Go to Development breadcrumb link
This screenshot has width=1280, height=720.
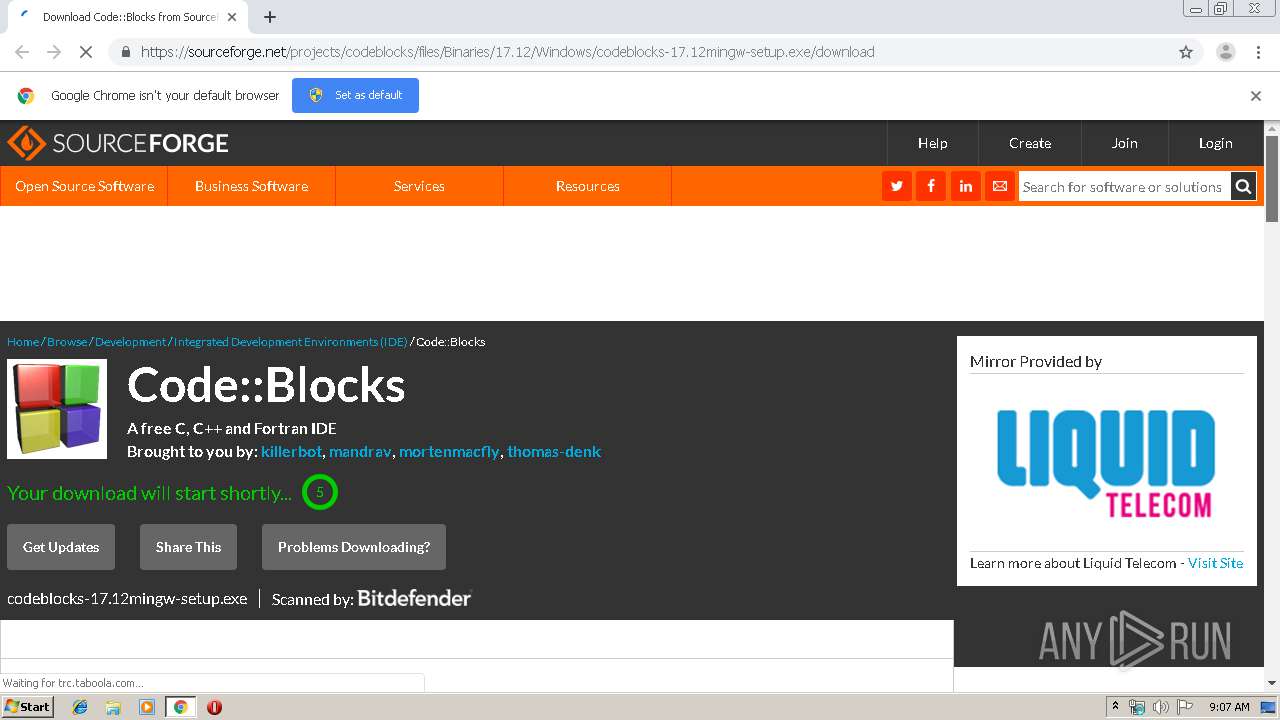[131, 342]
